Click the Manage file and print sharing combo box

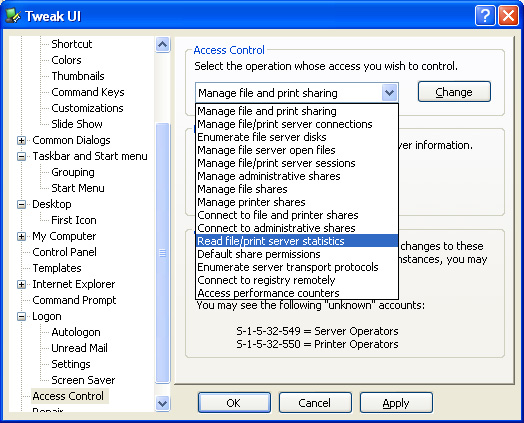(297, 93)
